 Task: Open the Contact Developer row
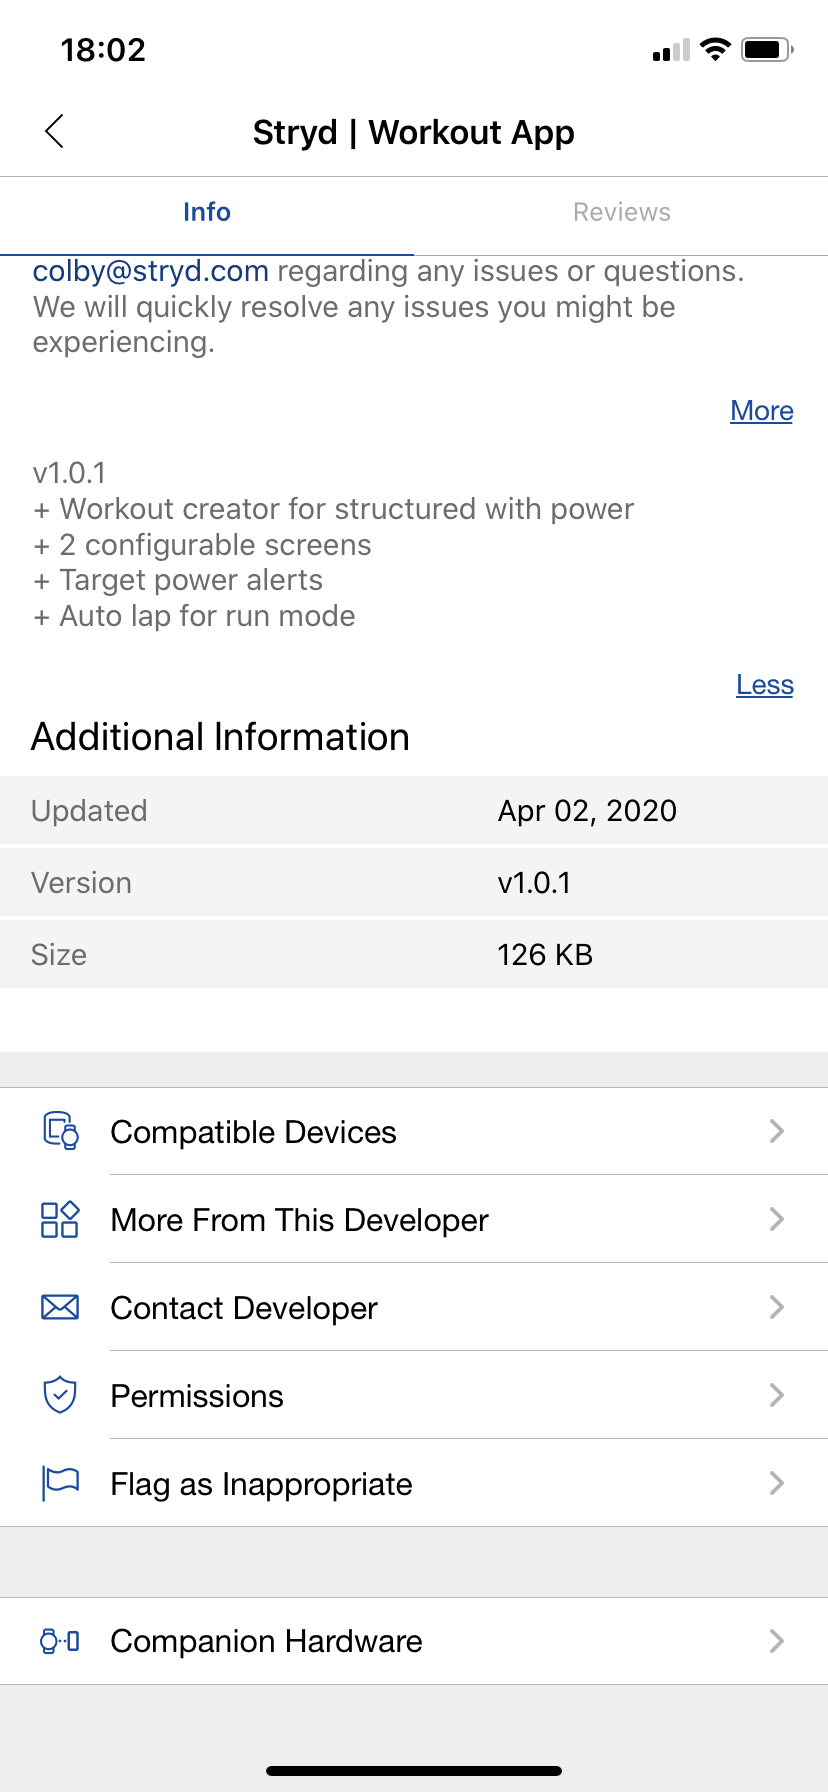point(244,1308)
